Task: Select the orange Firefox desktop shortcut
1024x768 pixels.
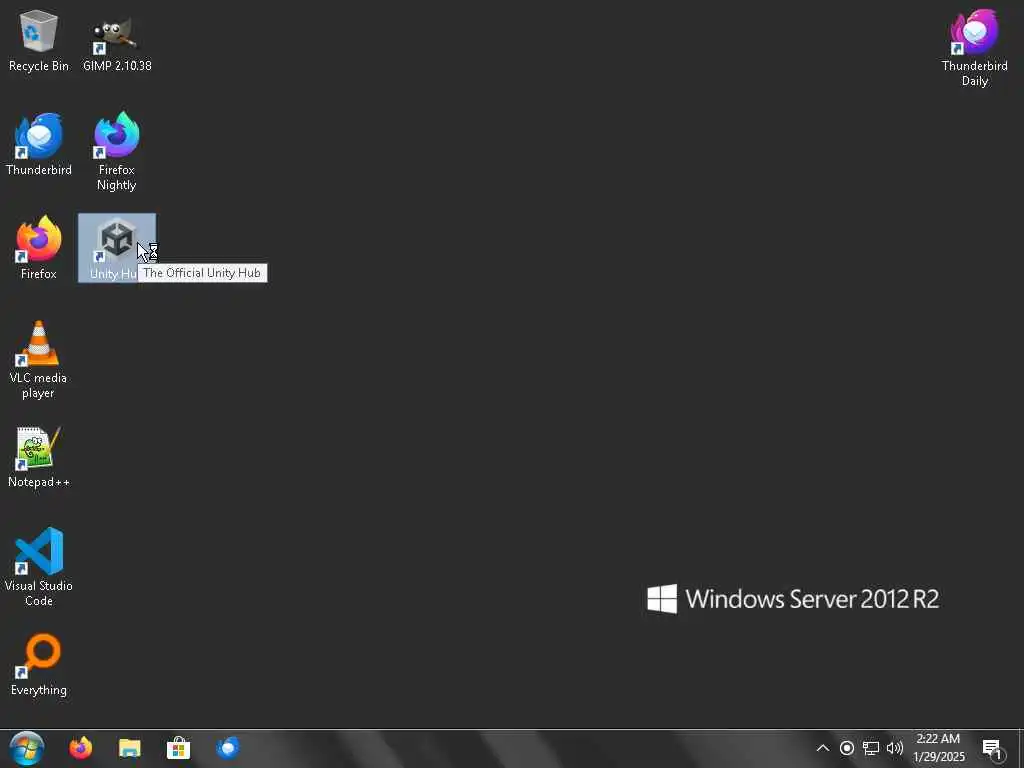Action: coord(39,248)
